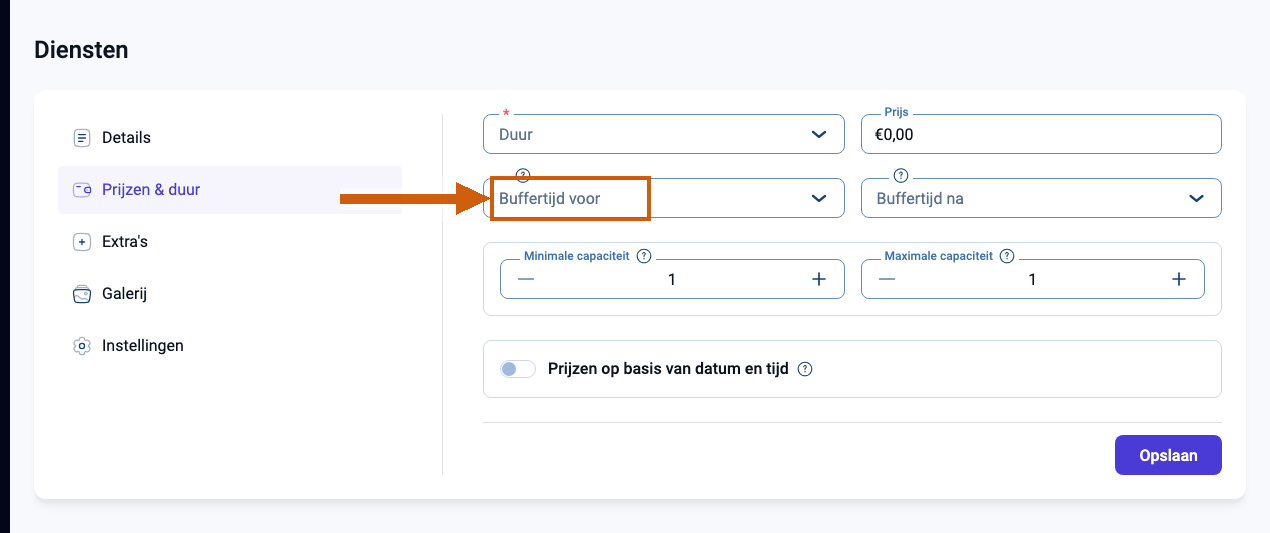Decrease Maximale capaciteit with minus button
The width and height of the screenshot is (1270, 533).
(x=887, y=279)
